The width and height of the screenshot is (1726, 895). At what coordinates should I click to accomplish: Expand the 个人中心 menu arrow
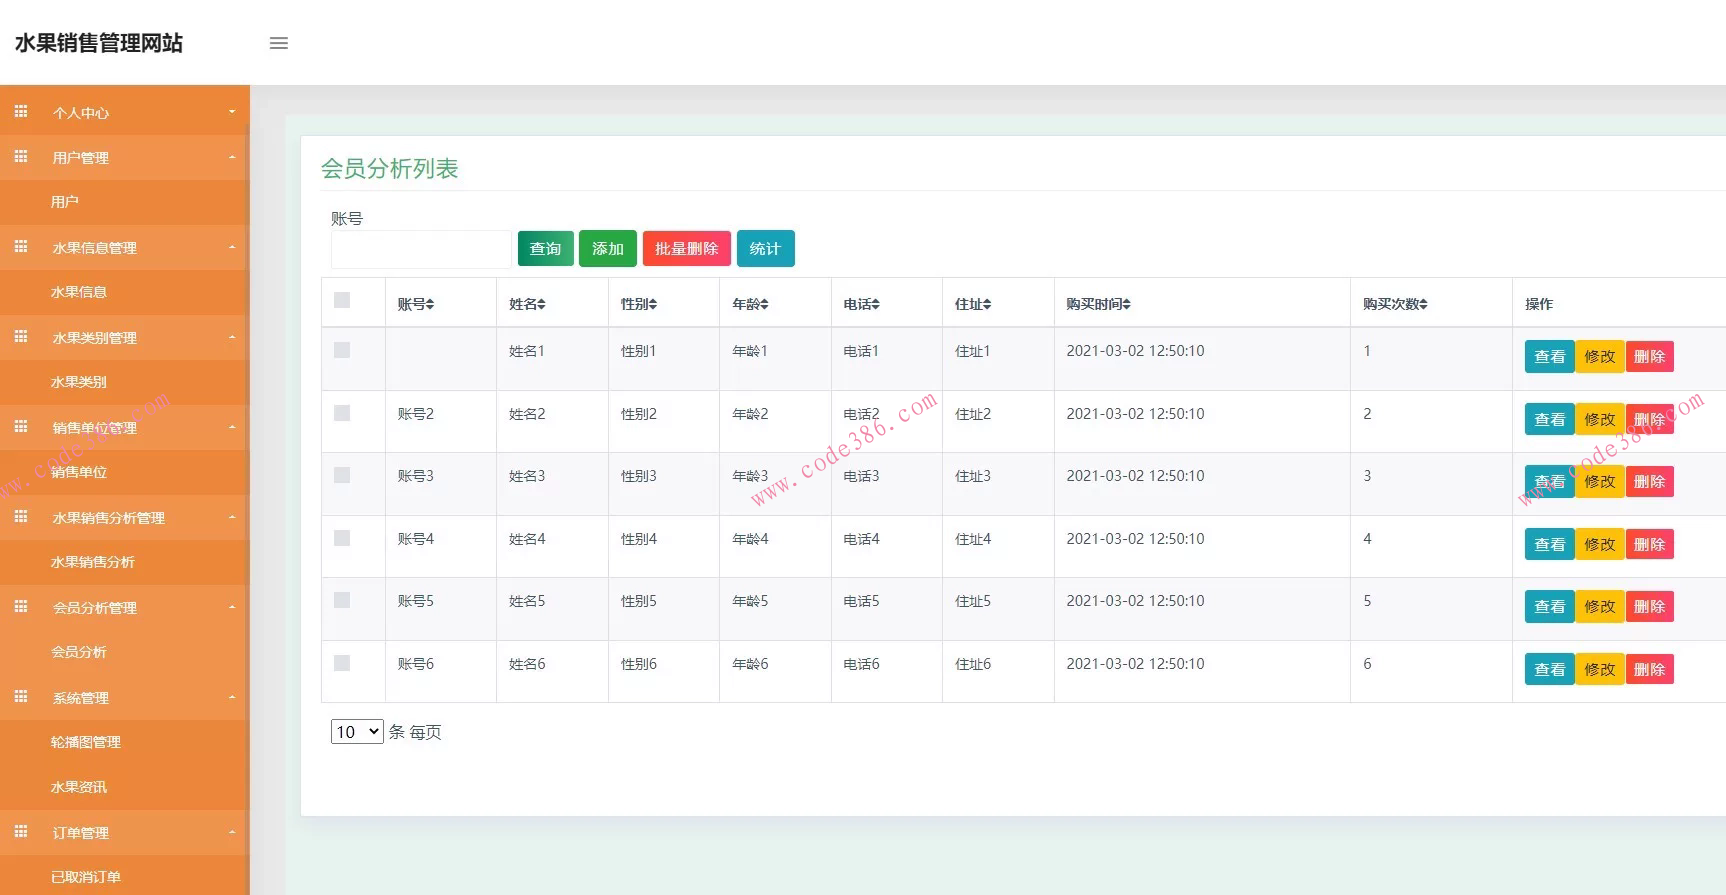pos(232,112)
